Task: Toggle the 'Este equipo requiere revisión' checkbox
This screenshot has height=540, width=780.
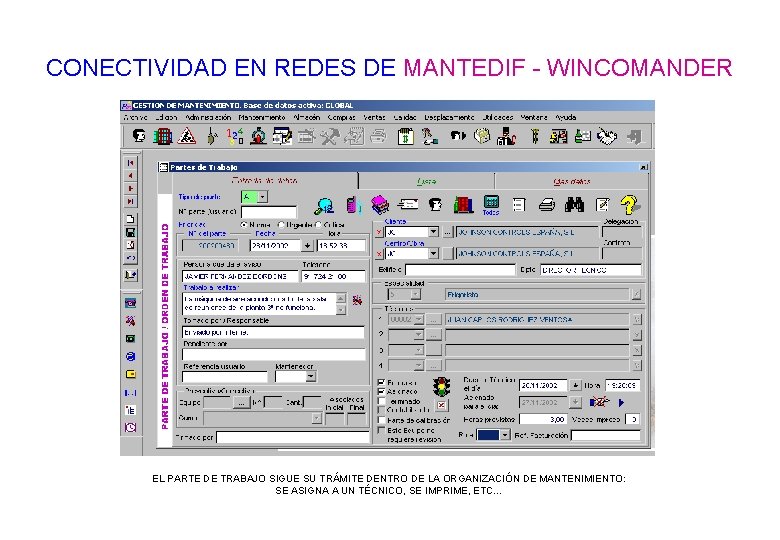Action: tap(382, 430)
